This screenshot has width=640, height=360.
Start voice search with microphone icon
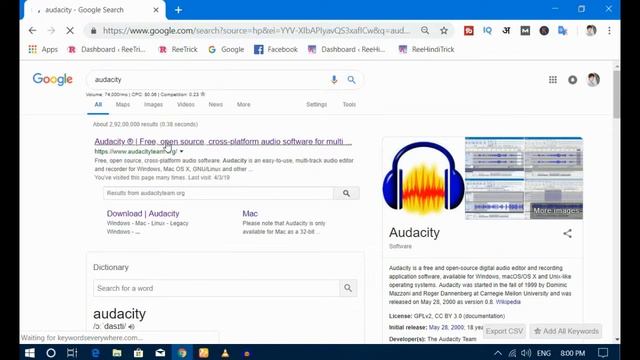click(x=334, y=80)
